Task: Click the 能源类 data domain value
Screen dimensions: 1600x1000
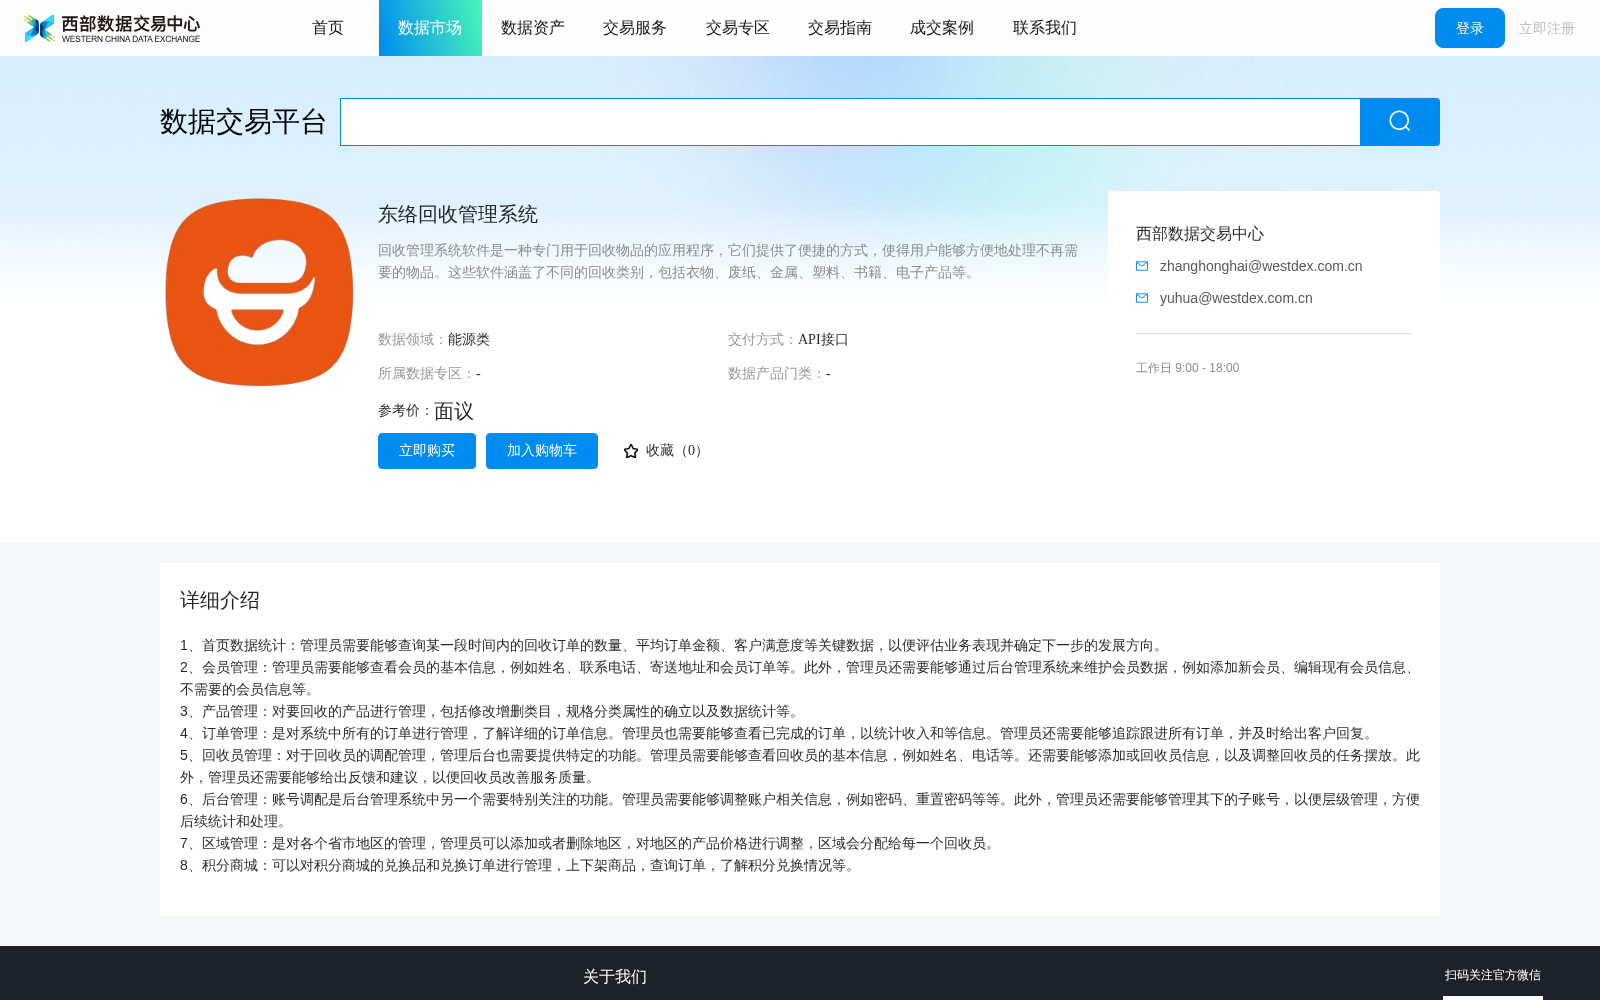Action: [469, 340]
